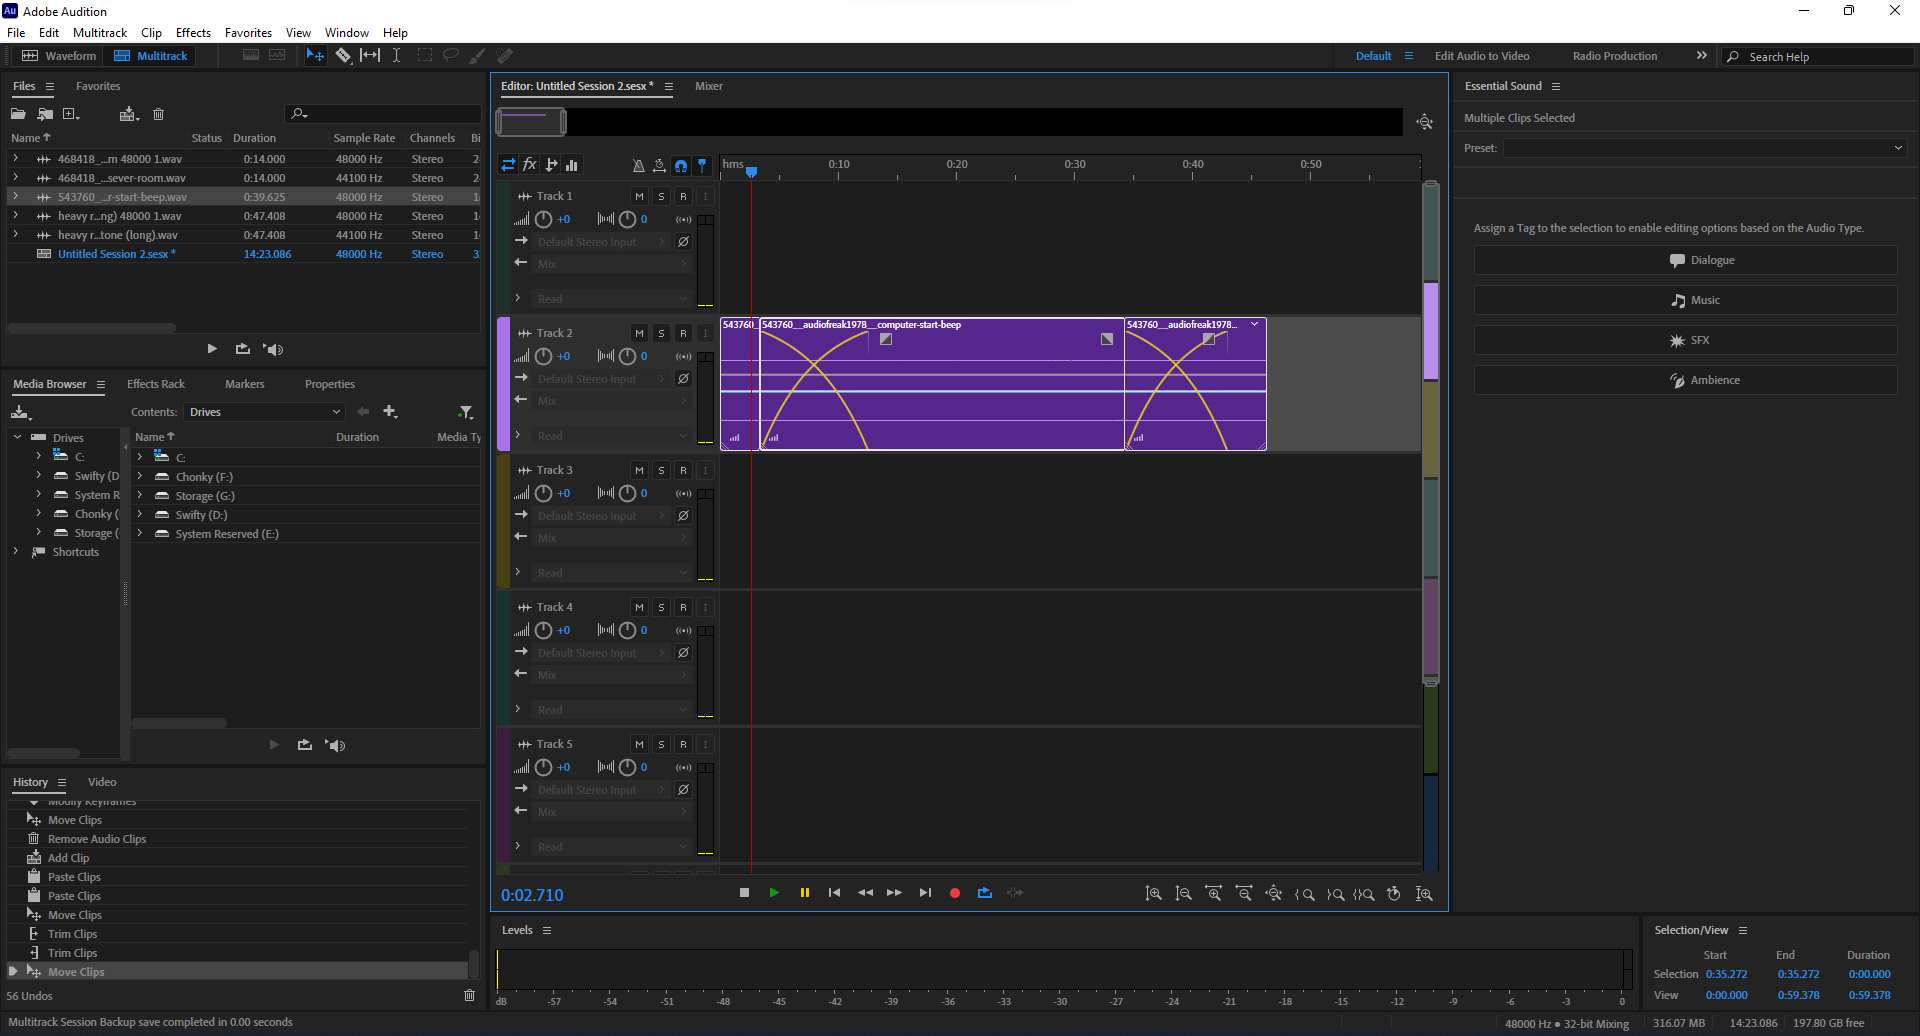Open the Contents Drives dropdown

click(x=265, y=412)
